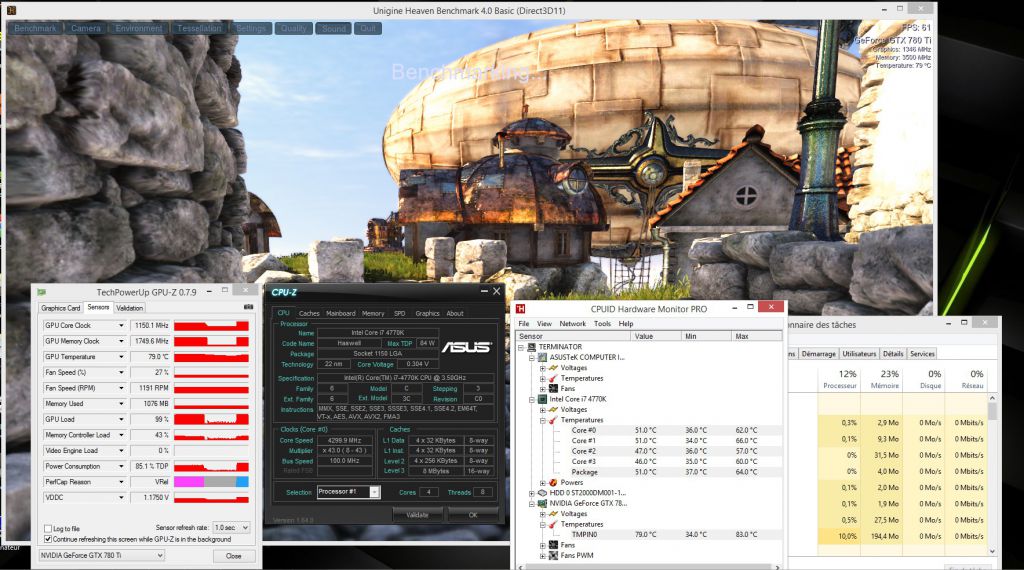The image size is (1024, 570).
Task: Click the CPU-Z Core Speed value 4299.9 MHz
Action: tap(344, 441)
